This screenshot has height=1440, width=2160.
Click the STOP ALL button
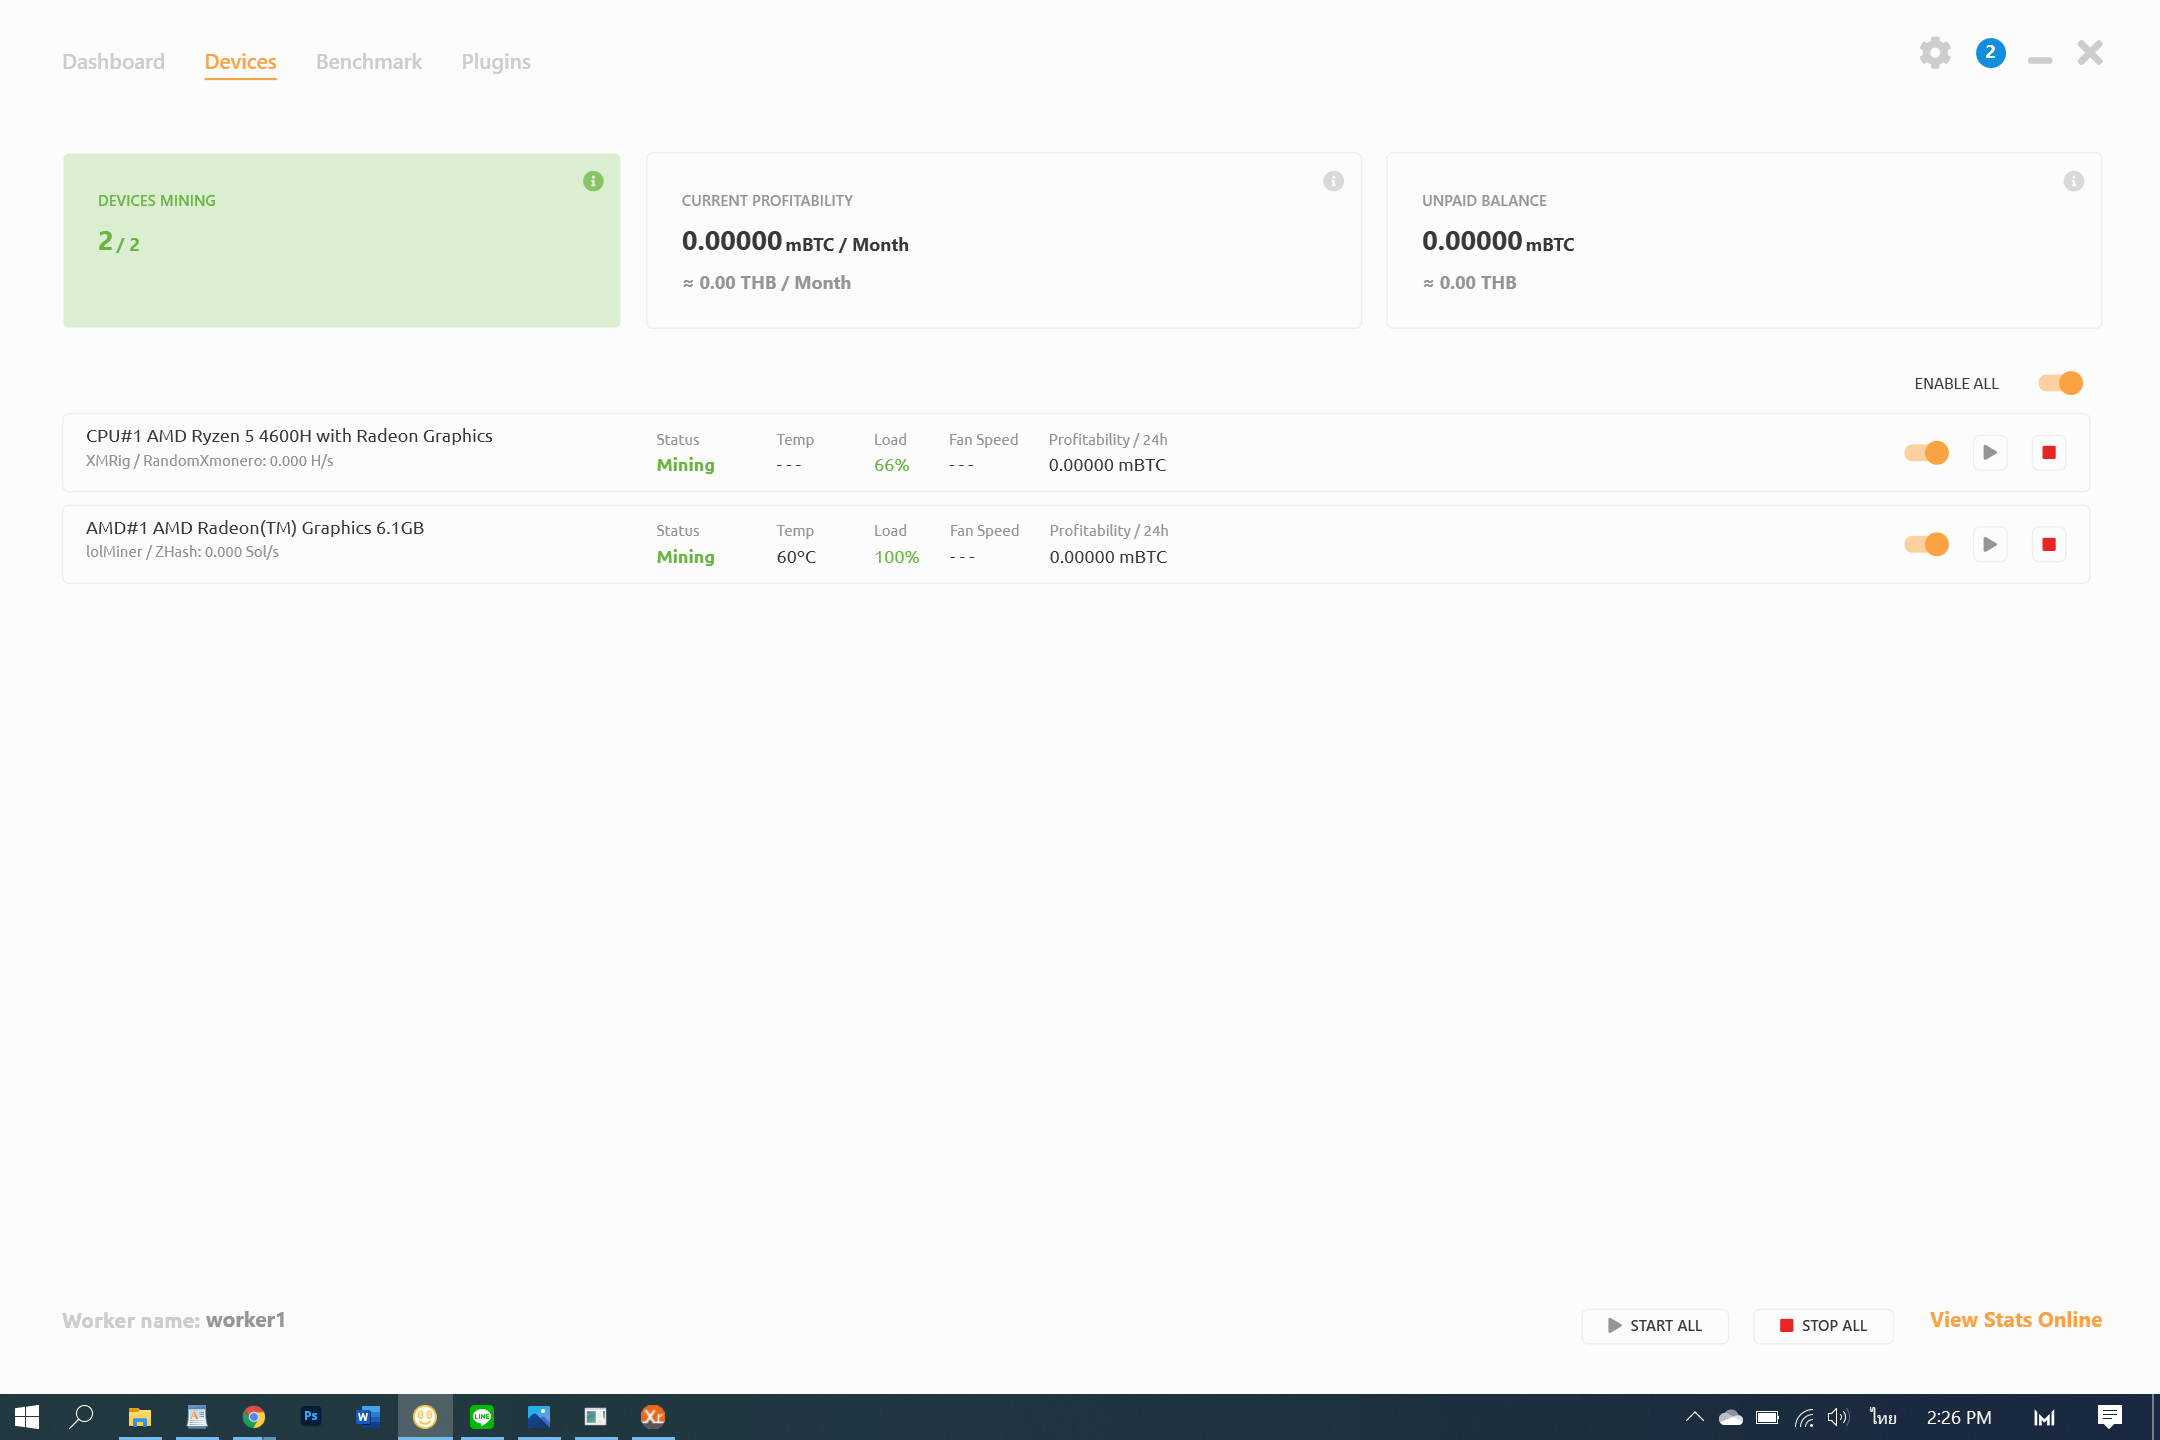[1823, 1326]
